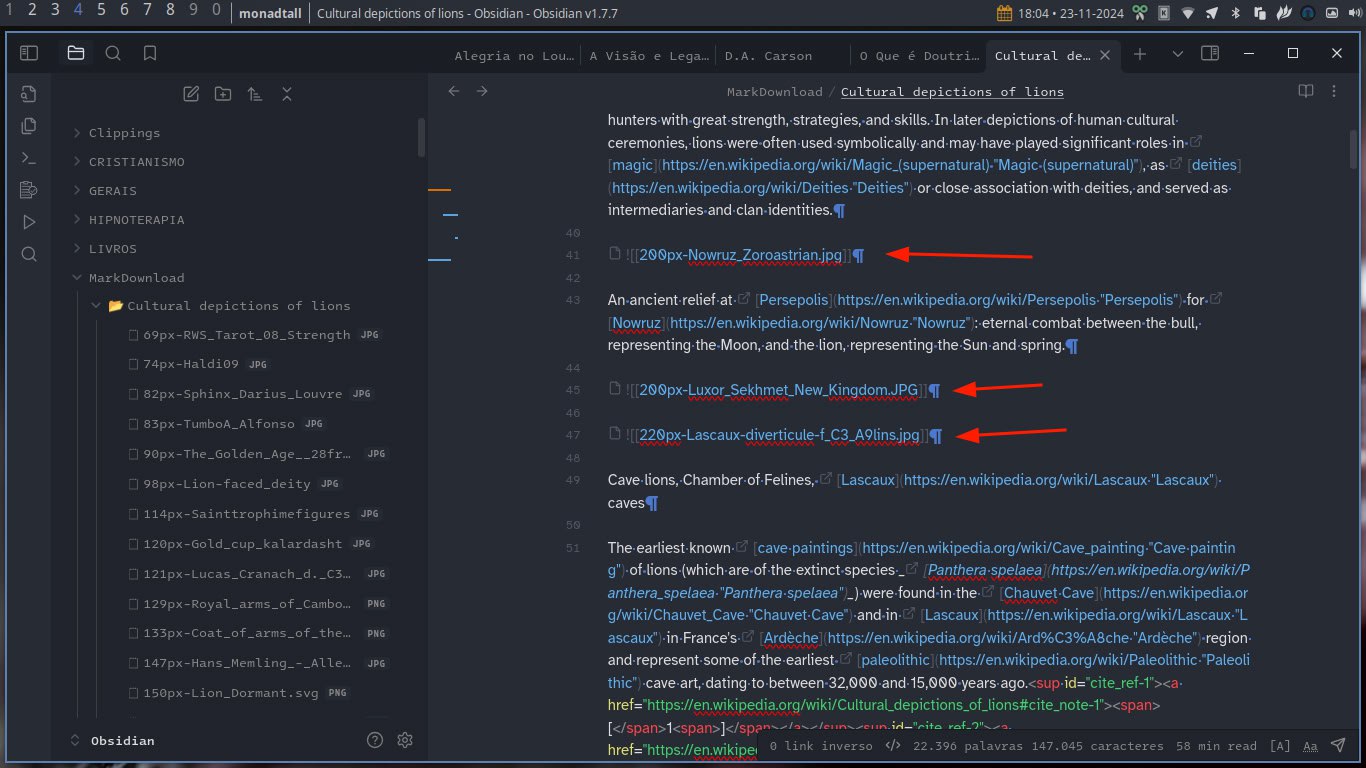The width and height of the screenshot is (1366, 768).
Task: Click the file explorer scrollbar
Action: tap(421, 140)
